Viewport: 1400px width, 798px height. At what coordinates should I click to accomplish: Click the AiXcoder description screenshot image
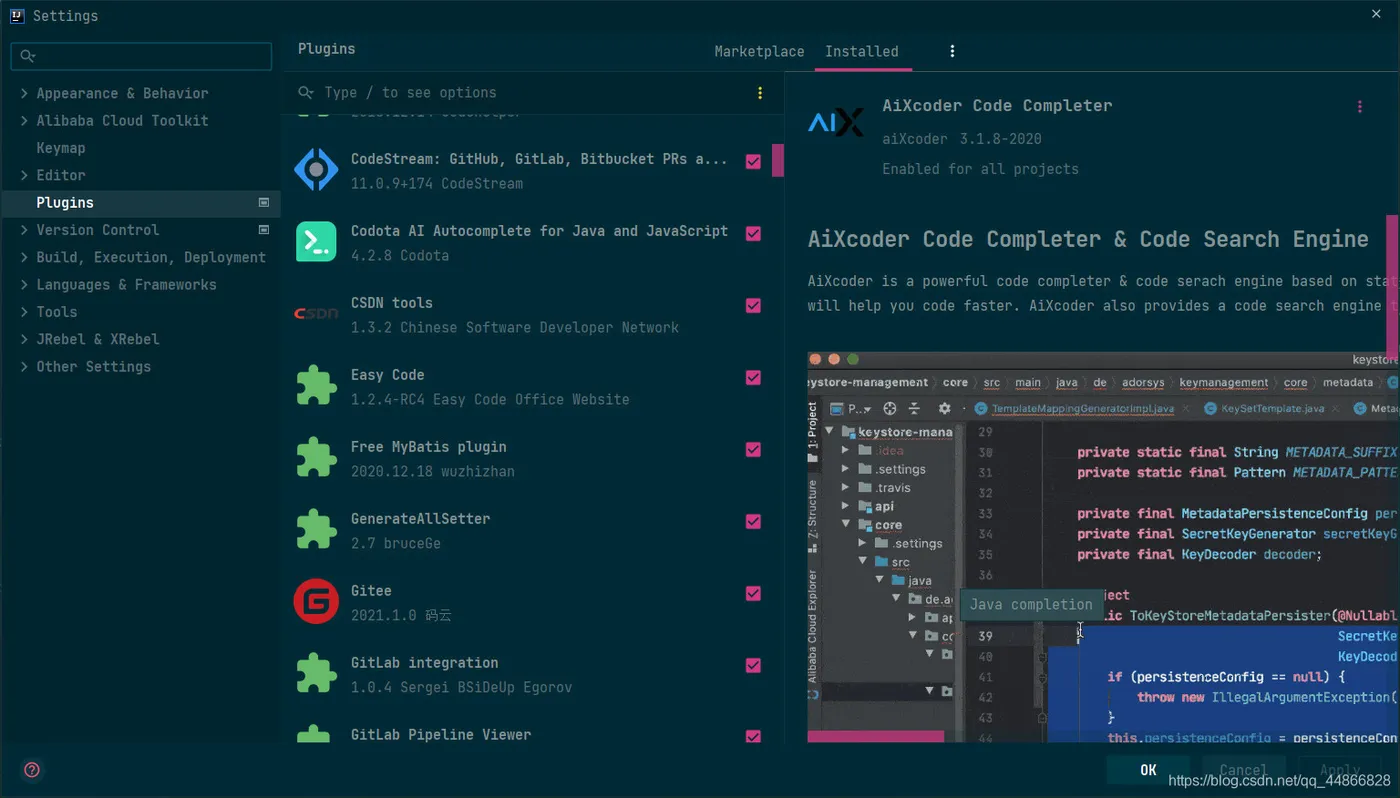point(1103,546)
